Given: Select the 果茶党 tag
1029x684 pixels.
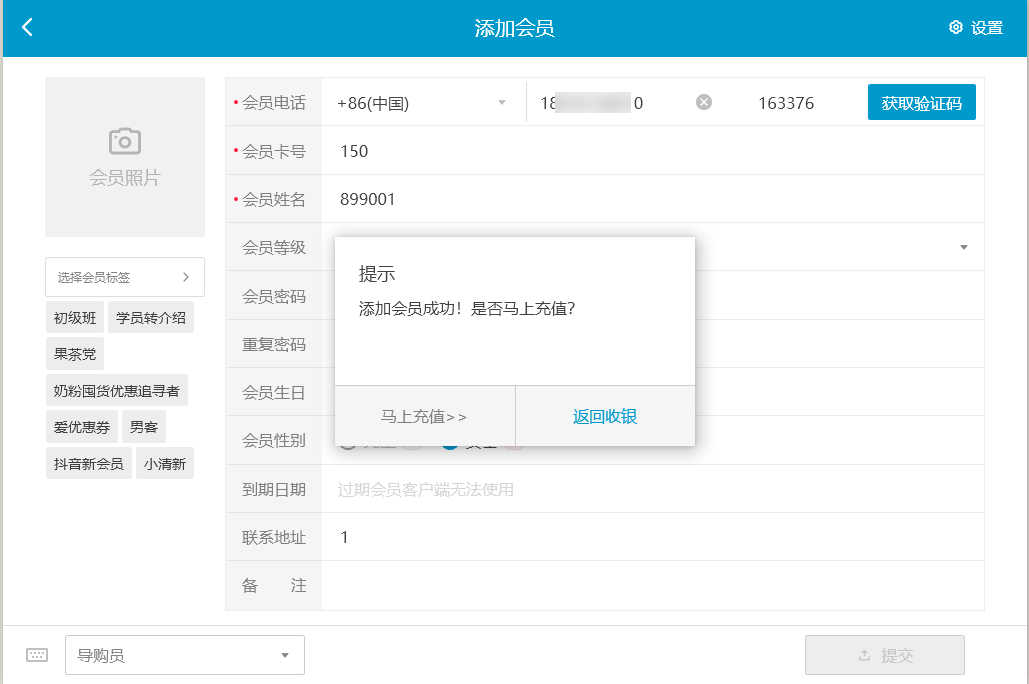Looking at the screenshot, I should coord(75,354).
